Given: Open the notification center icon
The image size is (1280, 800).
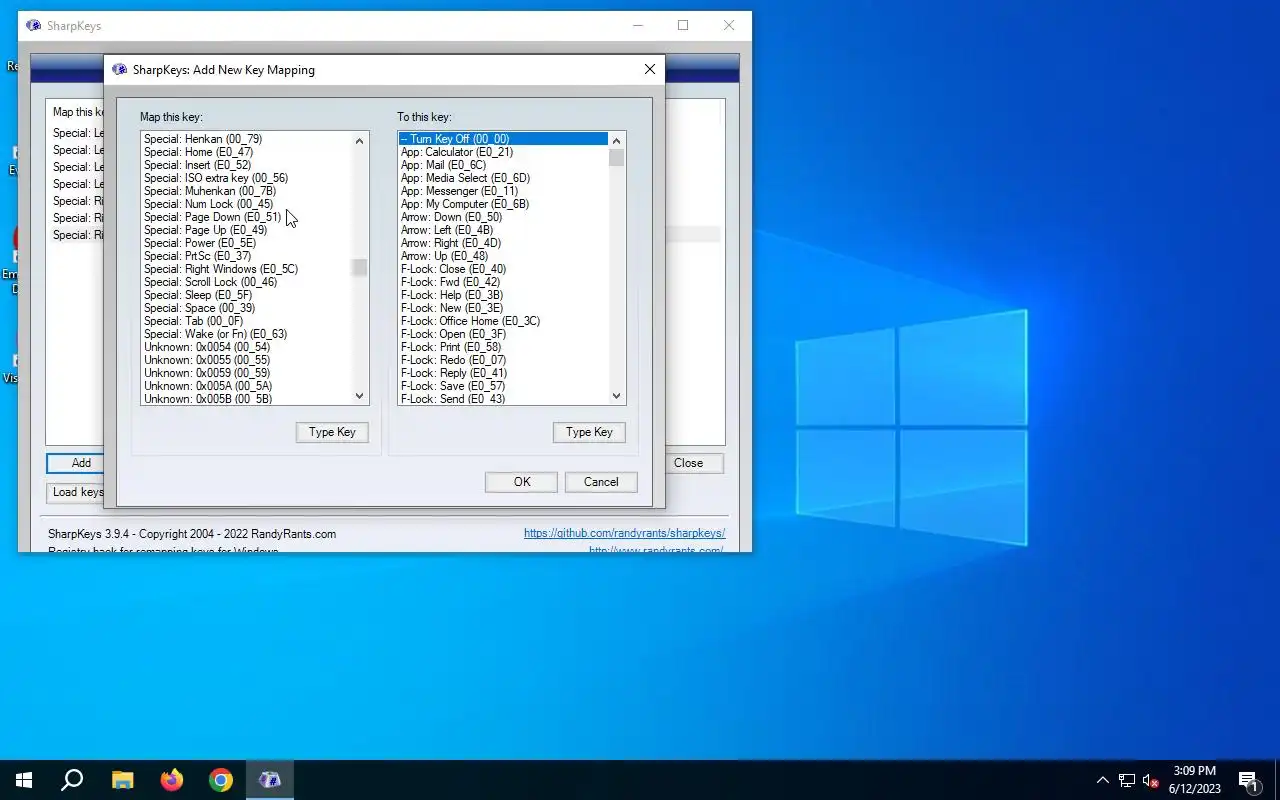Looking at the screenshot, I should tap(1248, 780).
